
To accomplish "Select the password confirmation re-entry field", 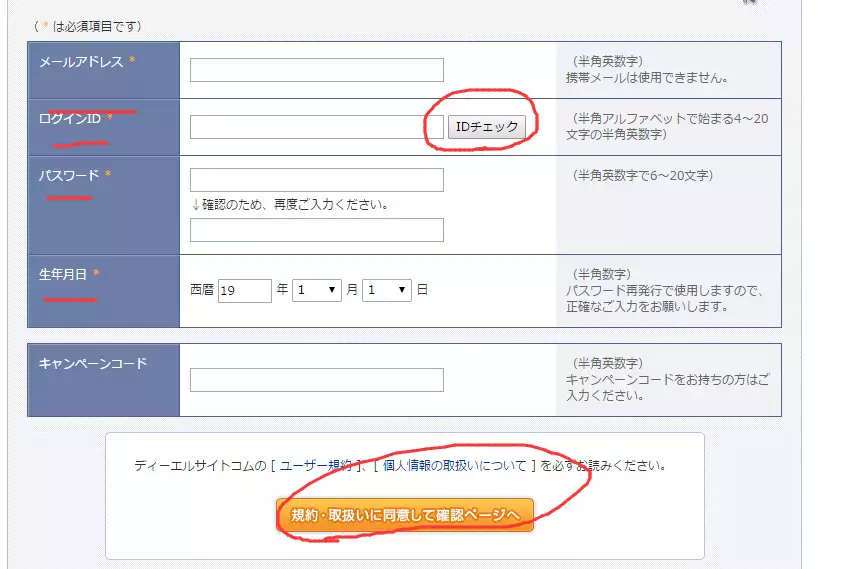I will 316,230.
